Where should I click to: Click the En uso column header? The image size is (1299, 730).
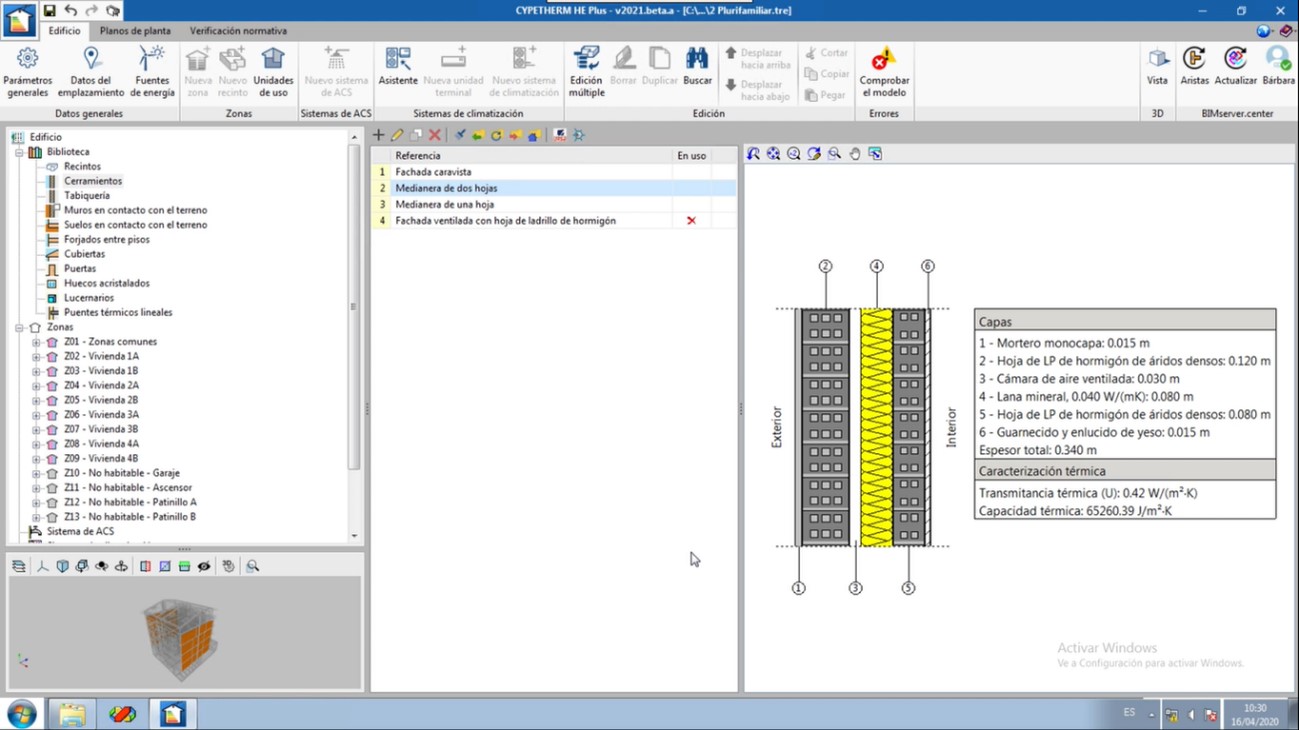pos(691,156)
